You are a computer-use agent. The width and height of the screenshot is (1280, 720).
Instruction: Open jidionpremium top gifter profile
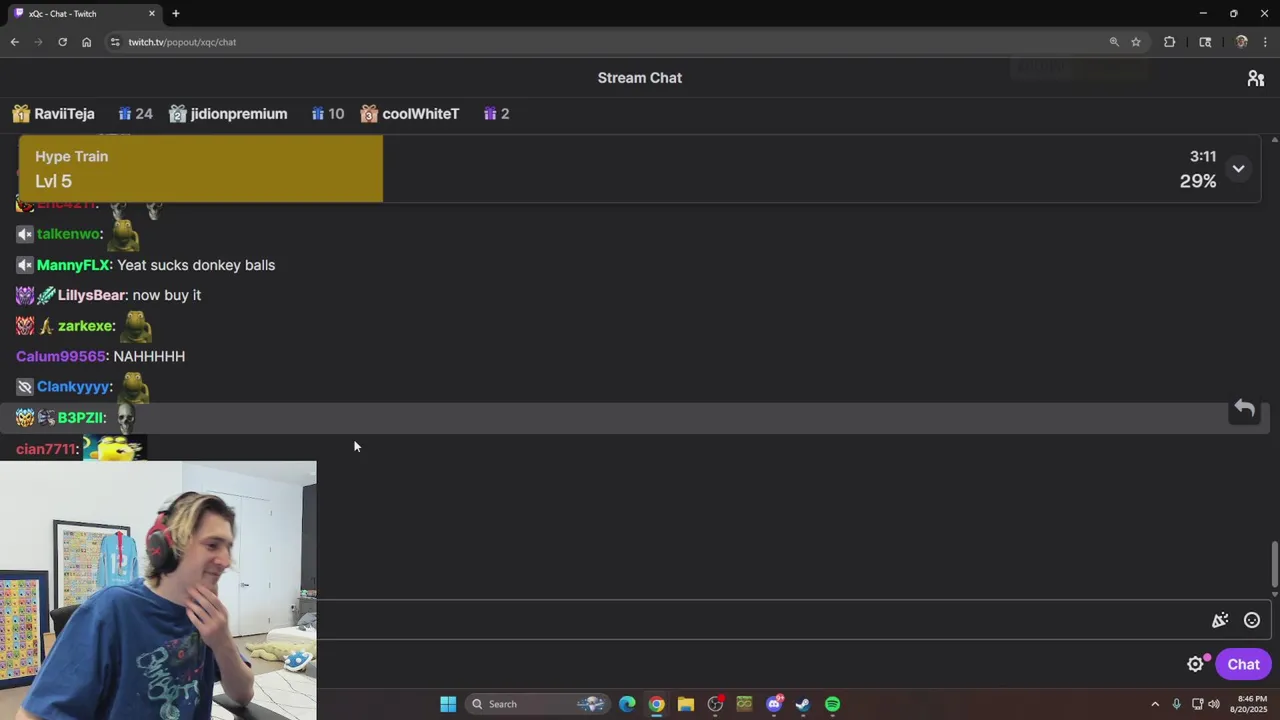tap(239, 114)
